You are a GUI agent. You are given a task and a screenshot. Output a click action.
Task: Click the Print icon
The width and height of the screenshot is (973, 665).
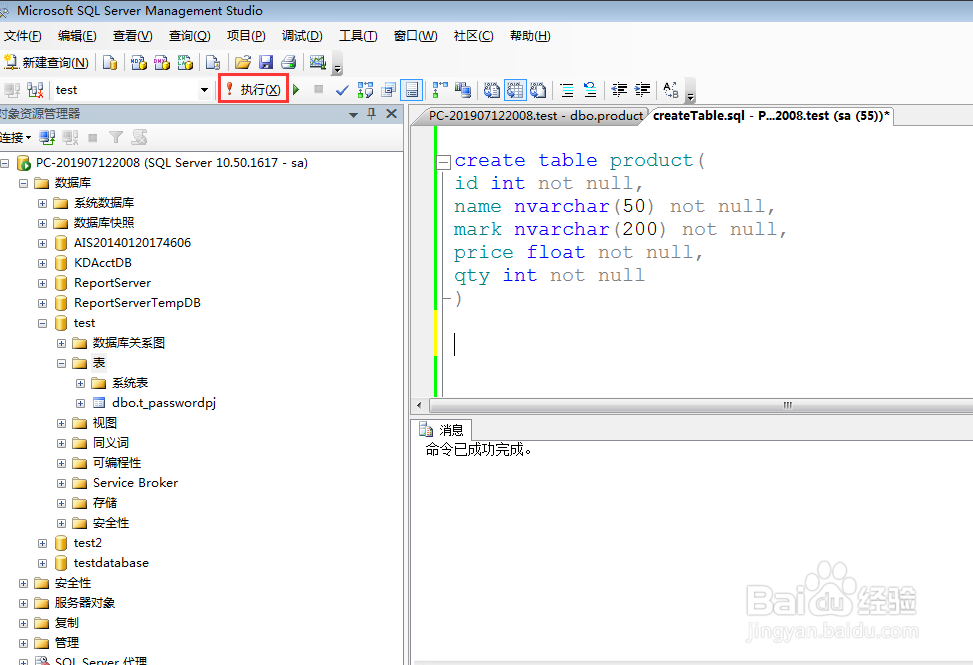tap(289, 62)
